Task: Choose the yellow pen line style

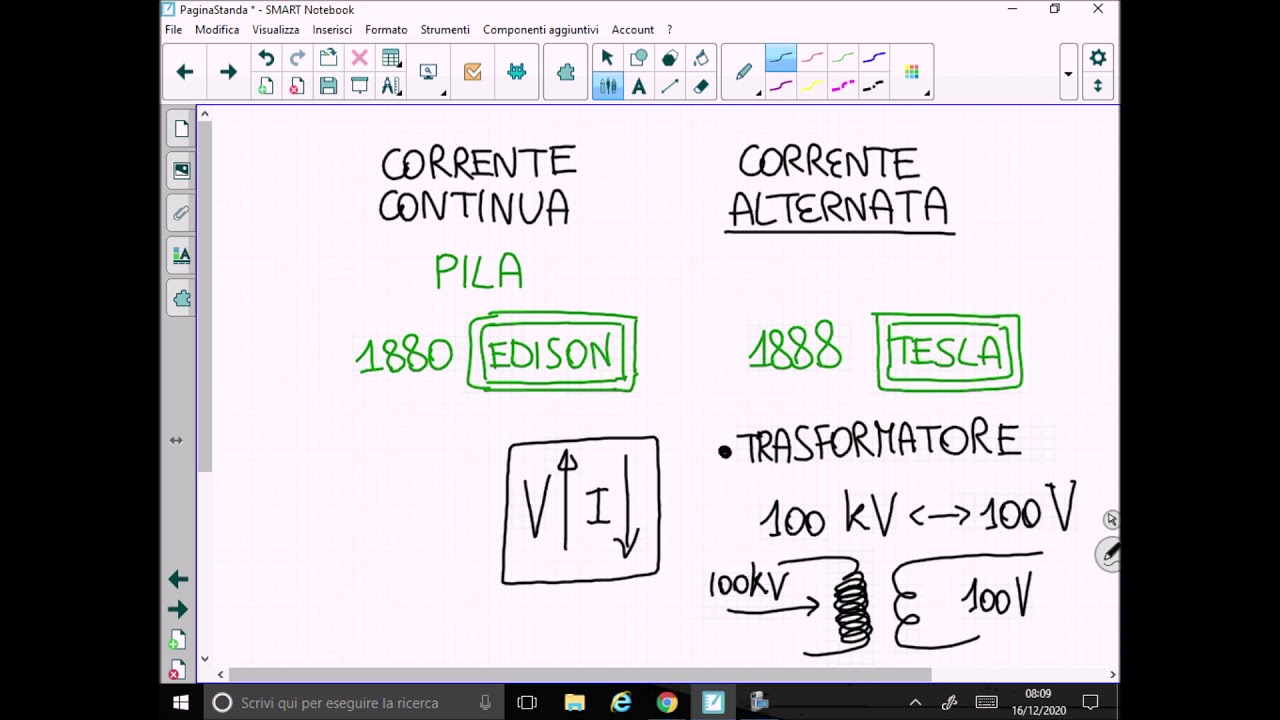Action: coord(812,87)
